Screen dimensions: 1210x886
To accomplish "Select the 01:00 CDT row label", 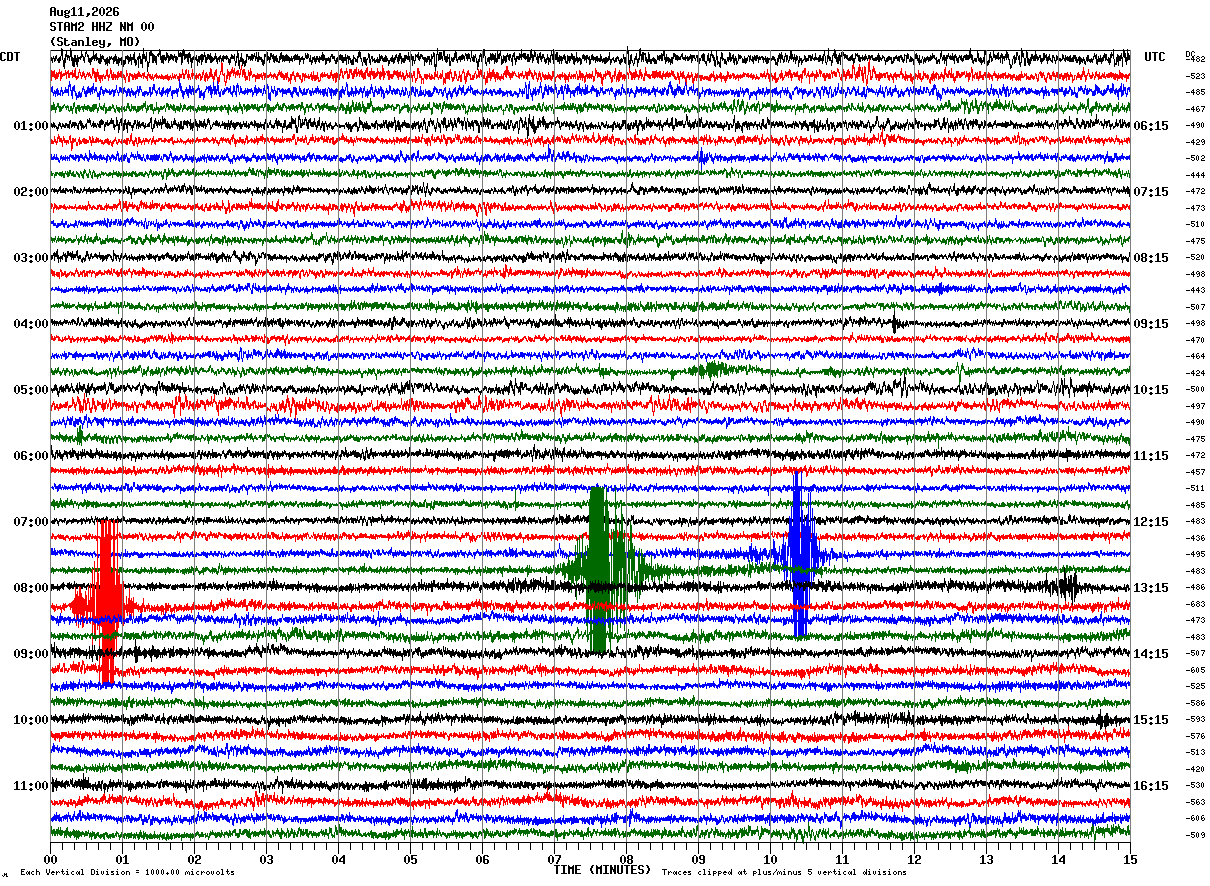I will click(x=31, y=126).
